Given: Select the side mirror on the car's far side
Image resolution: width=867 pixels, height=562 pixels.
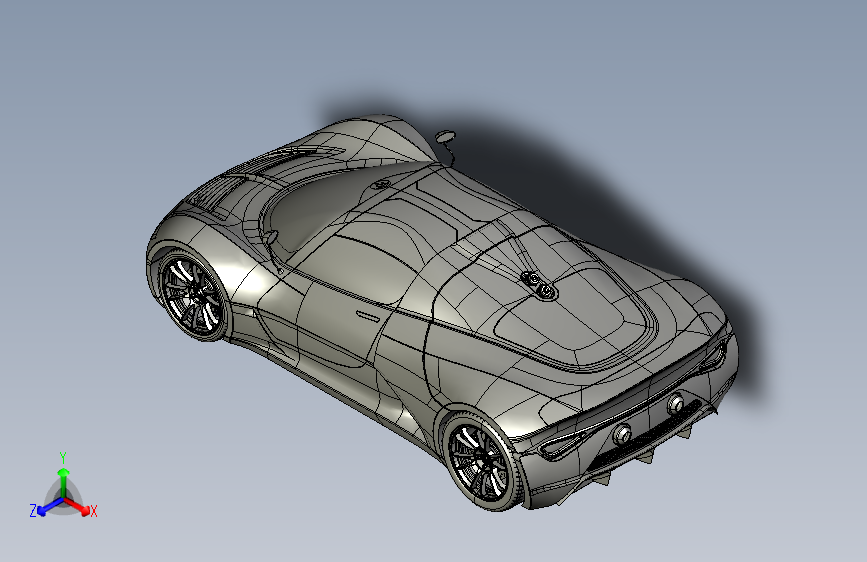Looking at the screenshot, I should 445,136.
